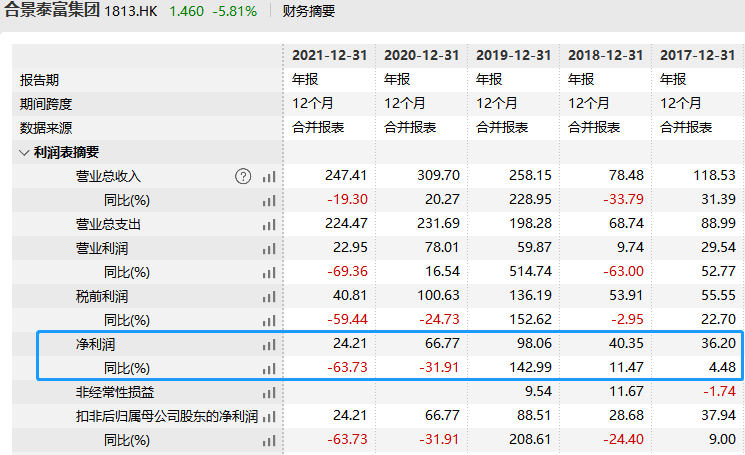Select the 2018-12-31 column header

pos(605,56)
